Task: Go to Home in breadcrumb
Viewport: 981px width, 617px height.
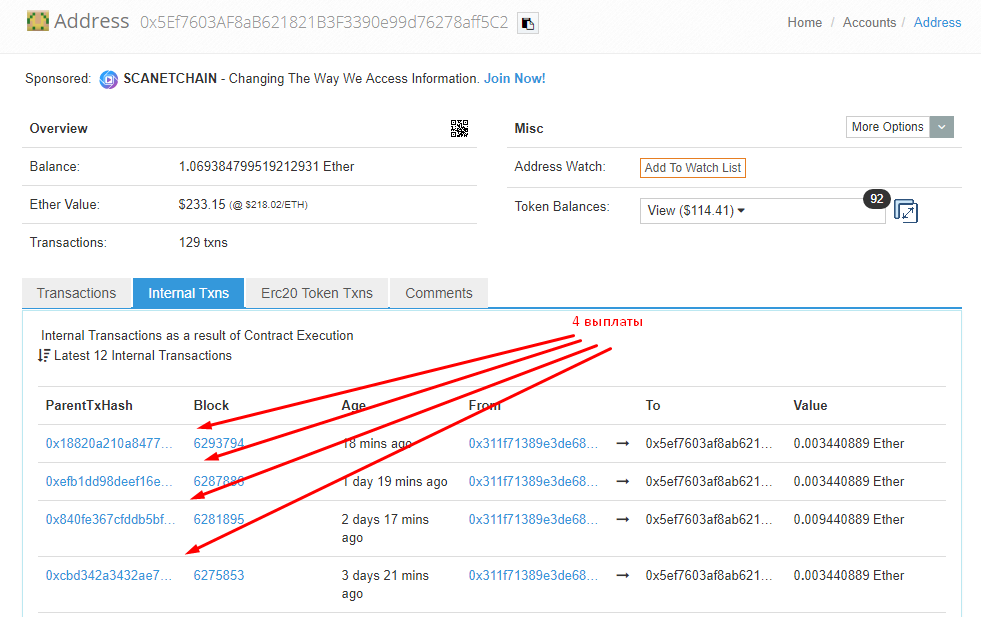Action: pos(804,22)
